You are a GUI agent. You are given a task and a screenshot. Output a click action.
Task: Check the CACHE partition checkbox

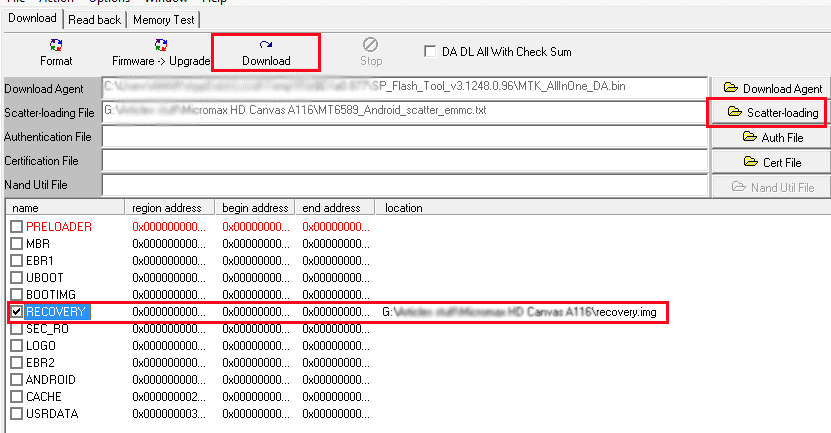pos(16,396)
